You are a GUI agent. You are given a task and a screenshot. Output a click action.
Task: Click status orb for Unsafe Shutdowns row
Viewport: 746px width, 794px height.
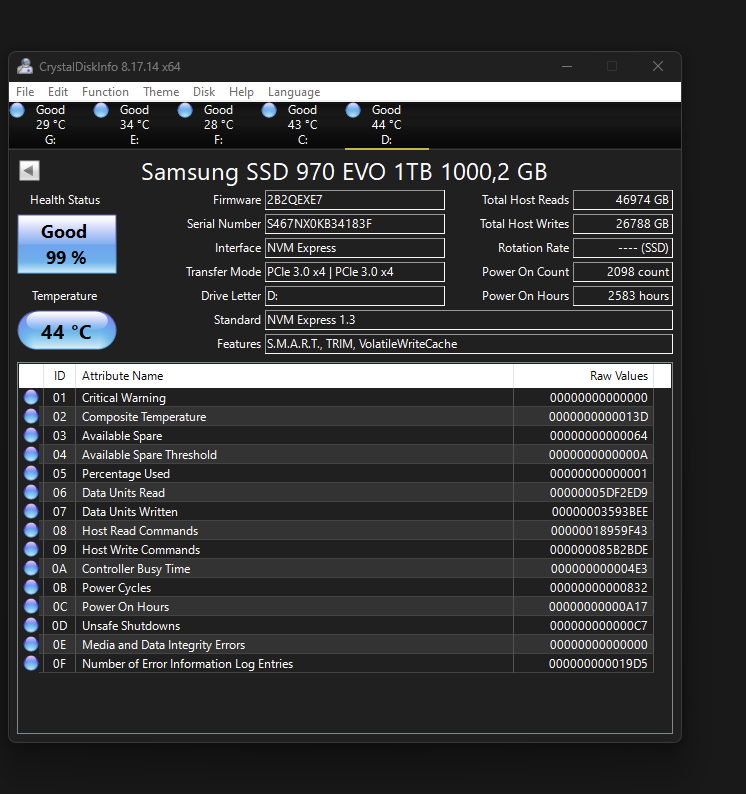click(31, 625)
